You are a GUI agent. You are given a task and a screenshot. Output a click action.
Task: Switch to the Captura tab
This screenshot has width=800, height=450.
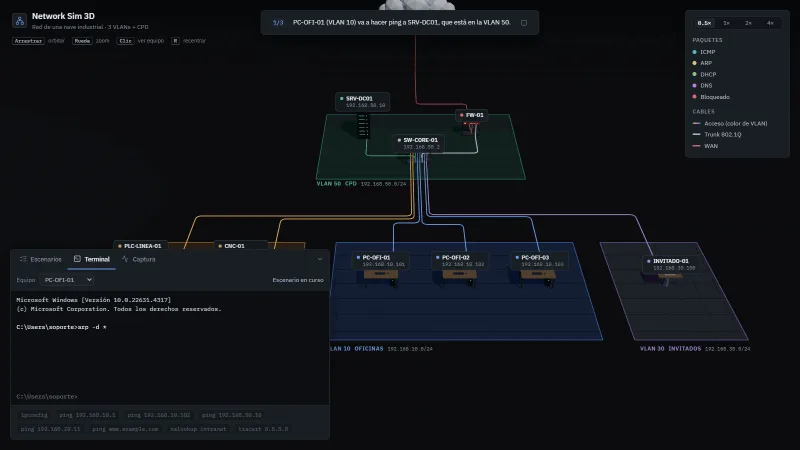pyautogui.click(x=138, y=259)
